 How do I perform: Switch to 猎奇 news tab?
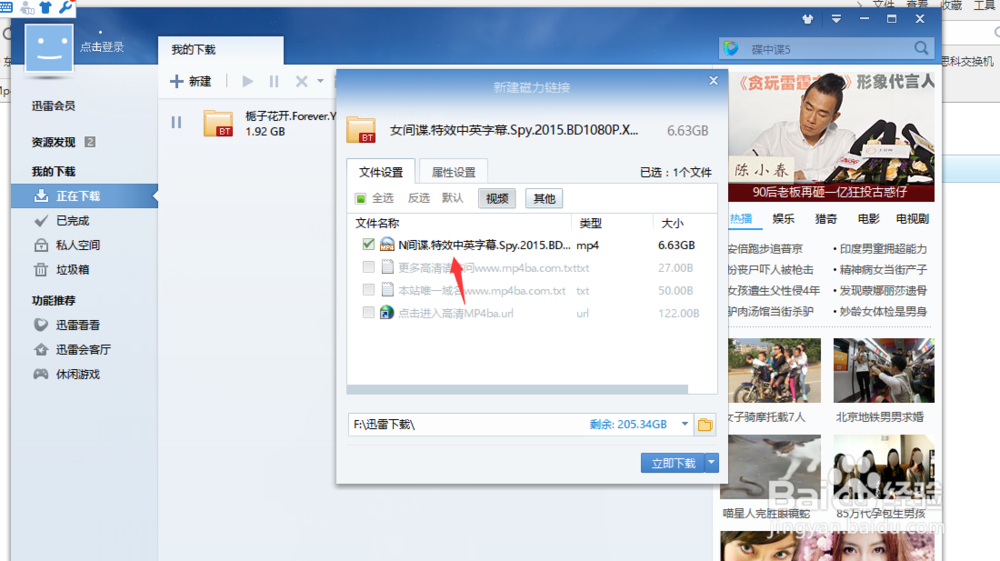pos(826,219)
